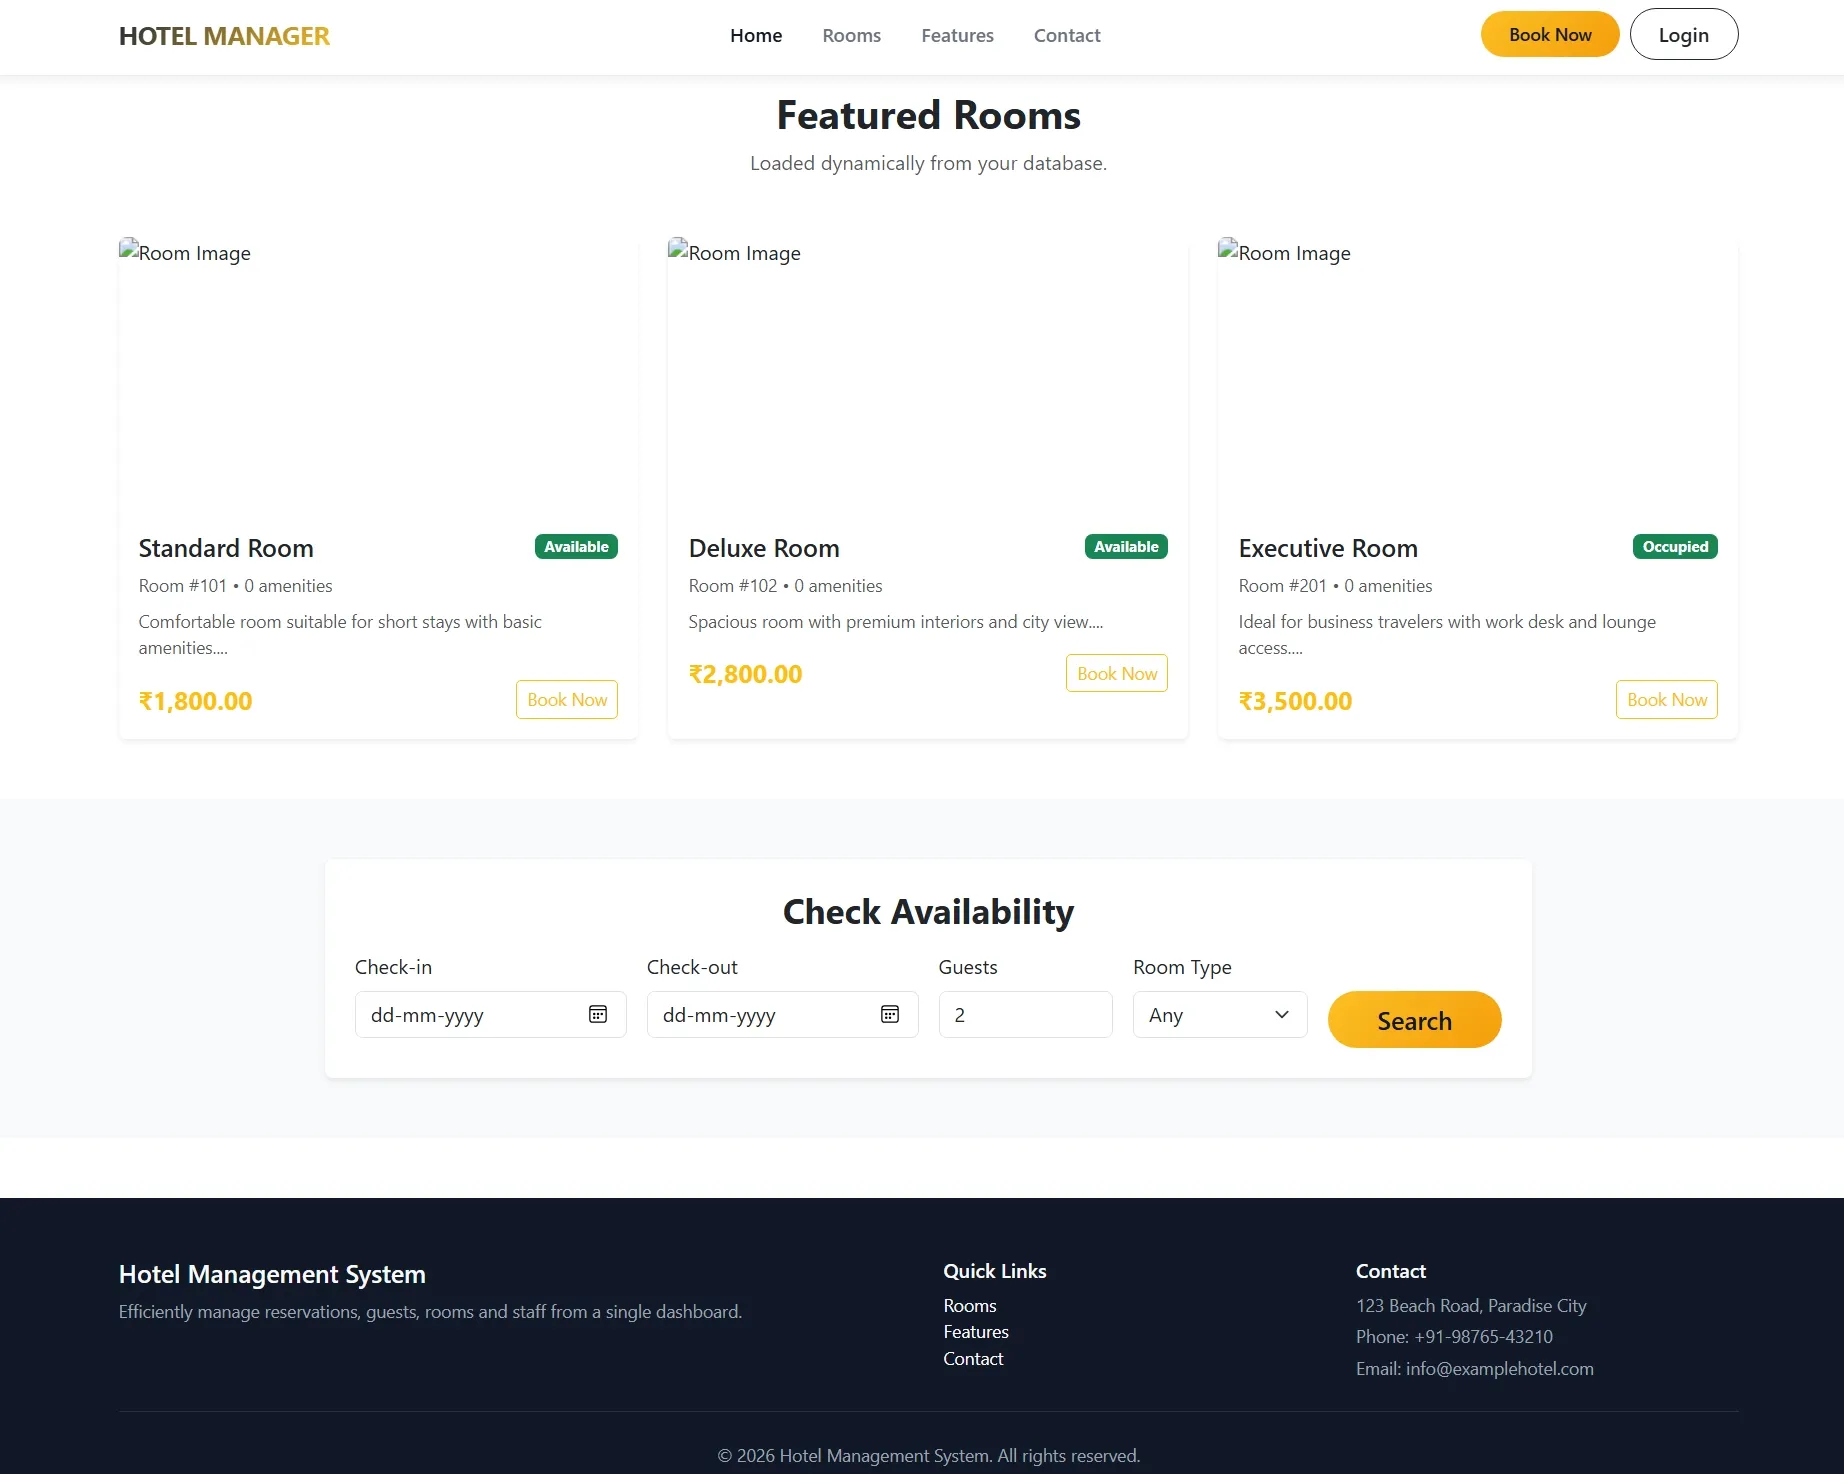Open Contact from the navigation bar
Viewport: 1844px width, 1474px height.
pos(1067,35)
